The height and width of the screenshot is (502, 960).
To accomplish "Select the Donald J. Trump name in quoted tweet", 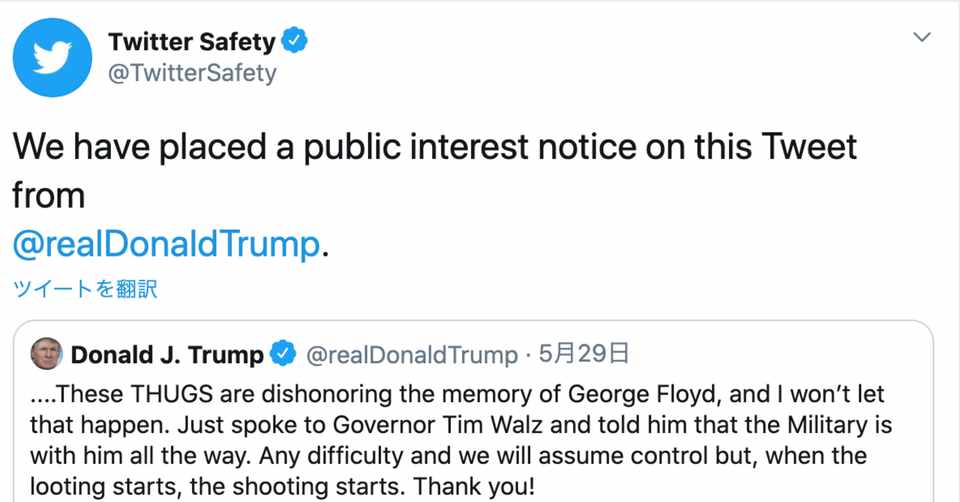I will pyautogui.click(x=167, y=354).
